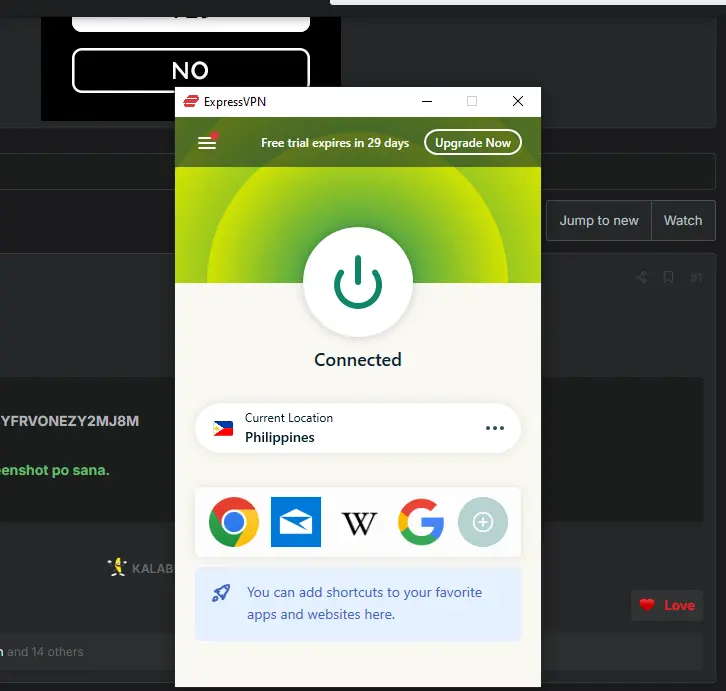Click NO button in background page

click(191, 70)
